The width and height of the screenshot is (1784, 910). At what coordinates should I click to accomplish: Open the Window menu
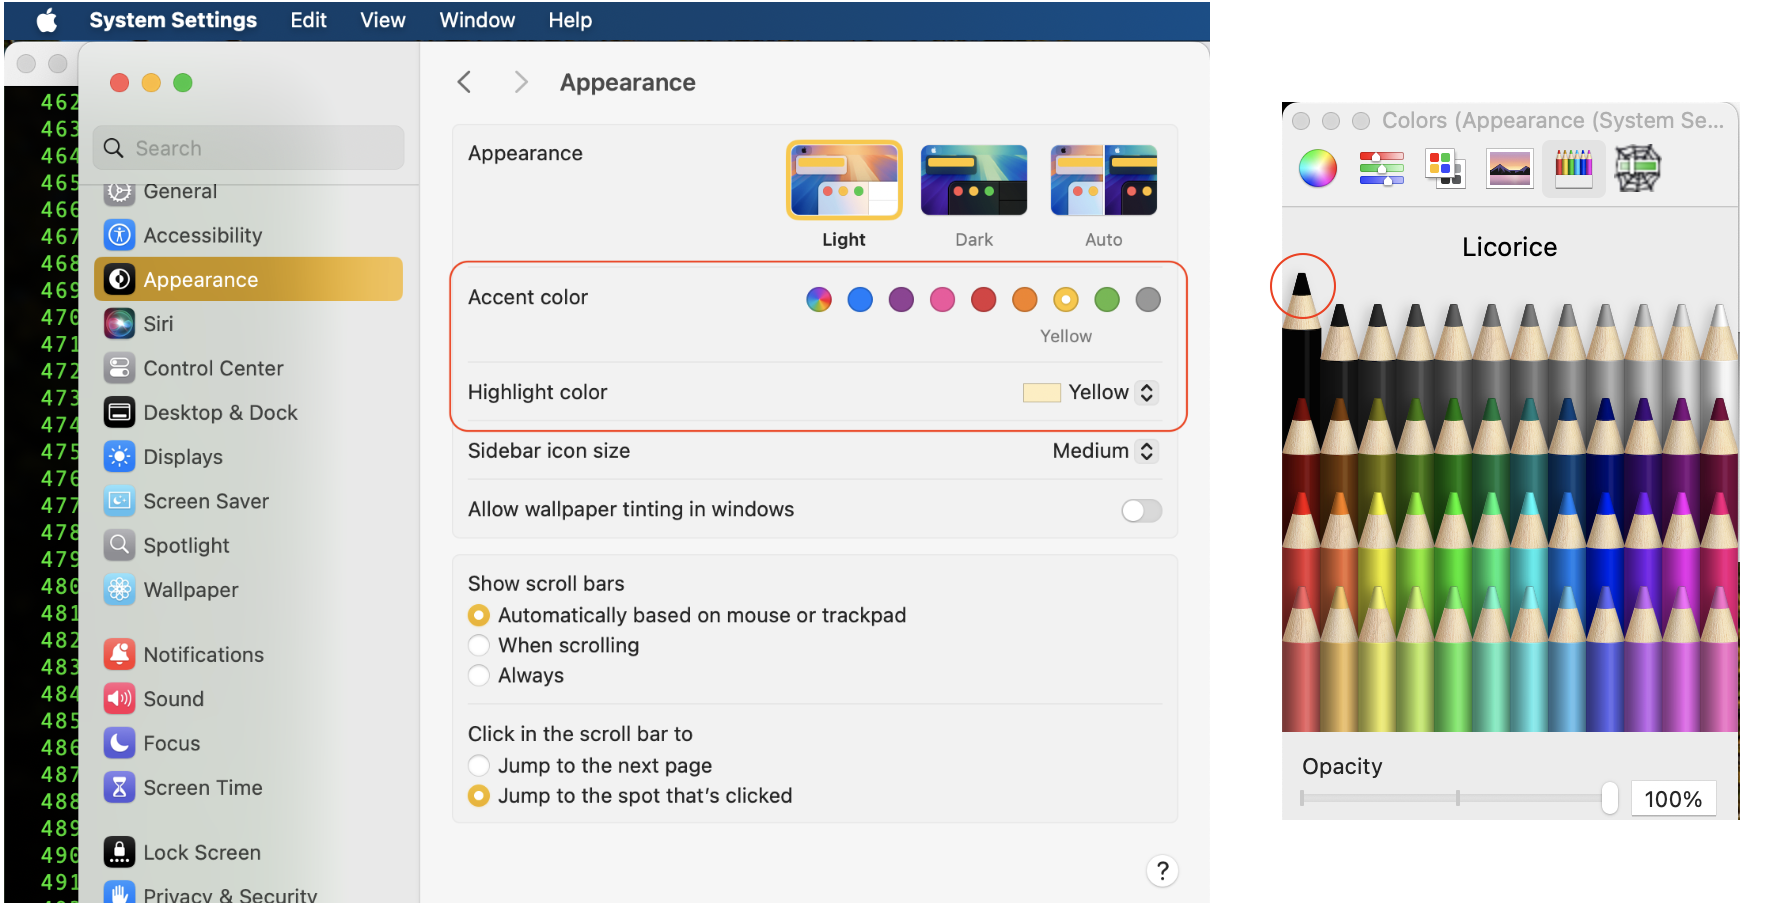tap(477, 20)
